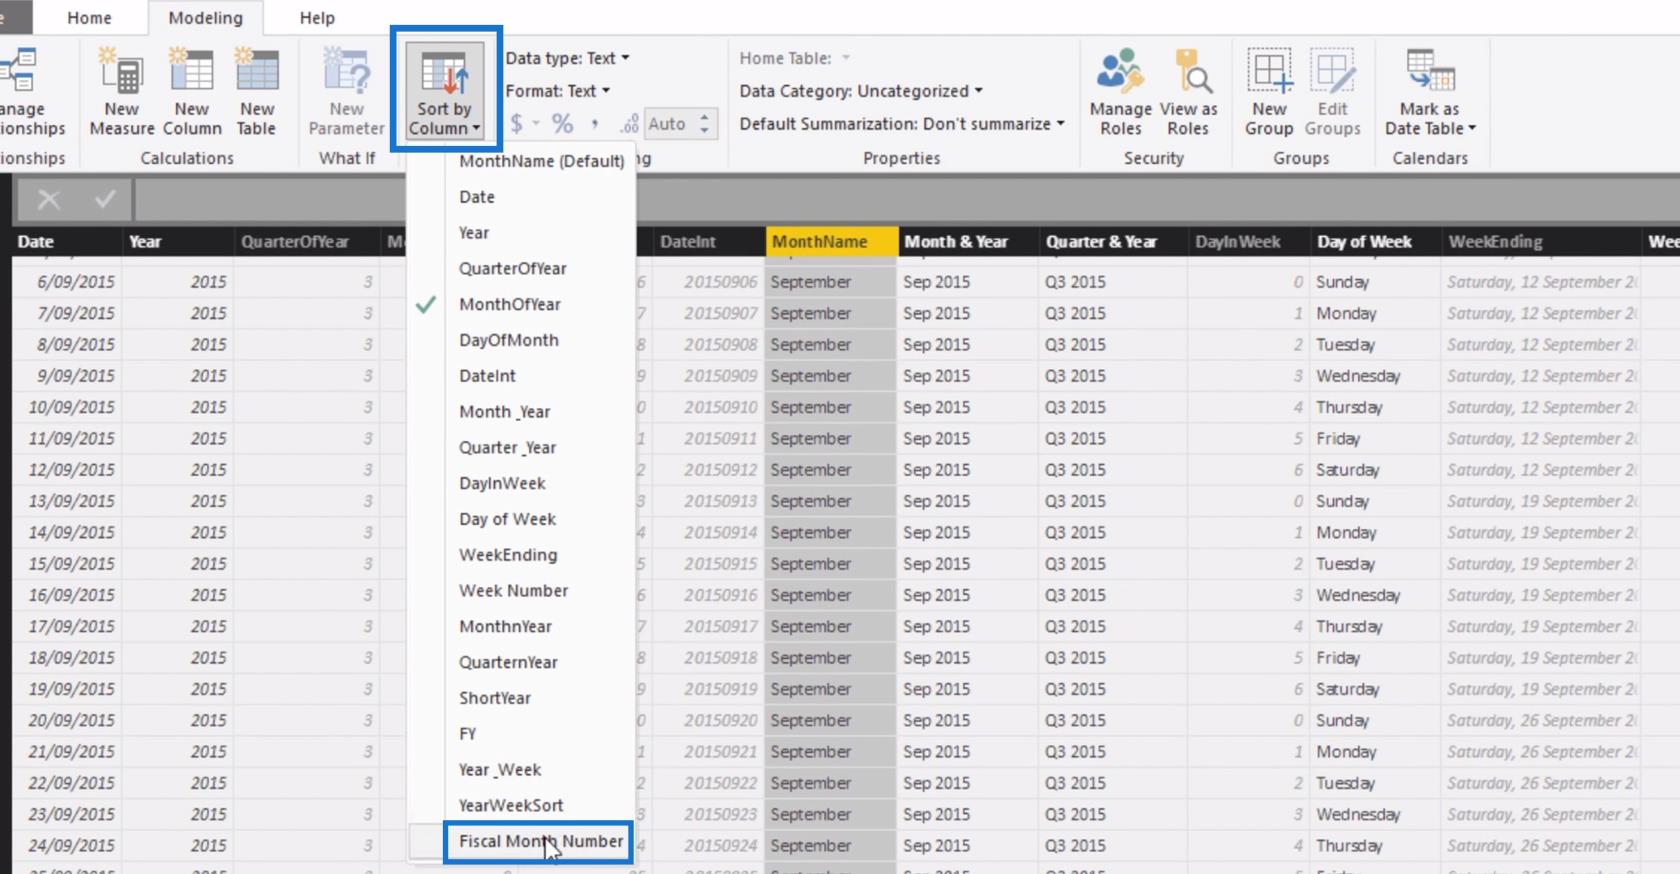This screenshot has height=874, width=1680.
Task: Click date cell 6/09/2015
Action: pyautogui.click(x=66, y=282)
